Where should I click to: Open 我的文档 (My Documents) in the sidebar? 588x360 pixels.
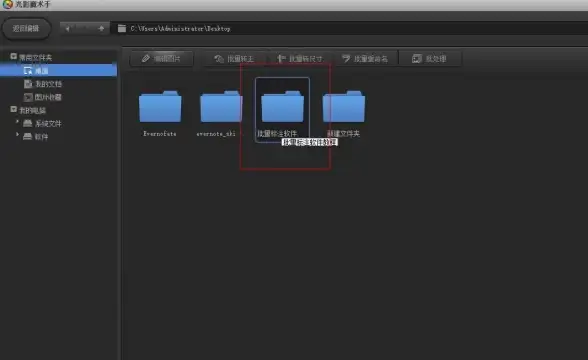(43, 84)
